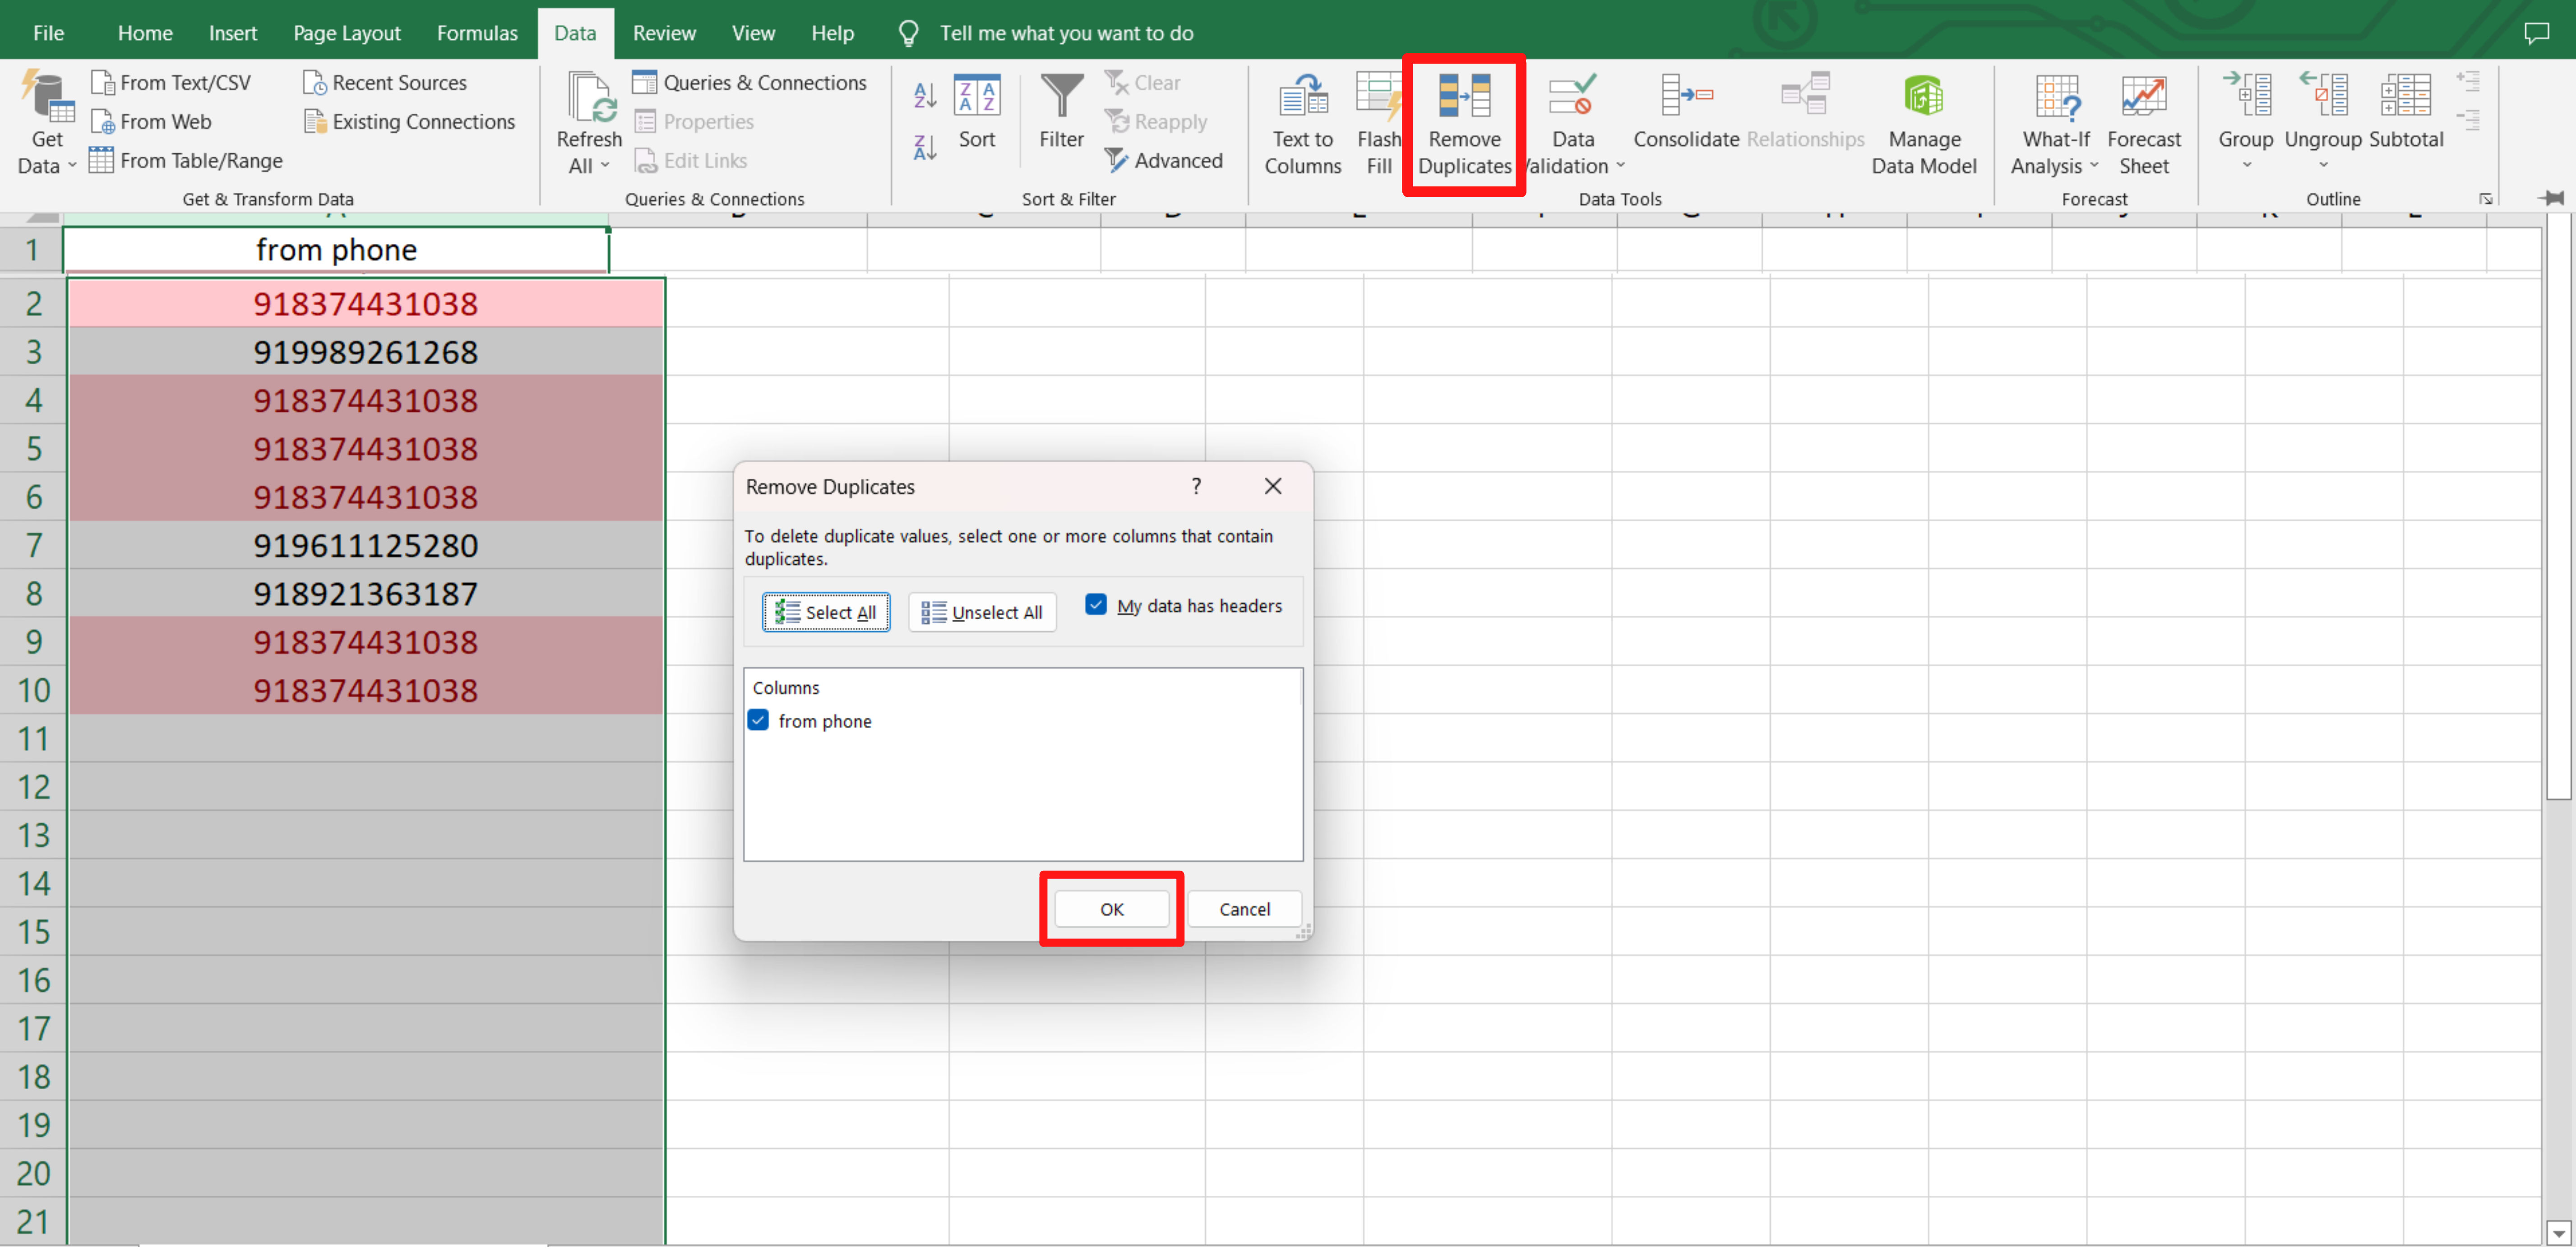The height and width of the screenshot is (1258, 2576).
Task: Click Unselect All in dialog
Action: 982,613
